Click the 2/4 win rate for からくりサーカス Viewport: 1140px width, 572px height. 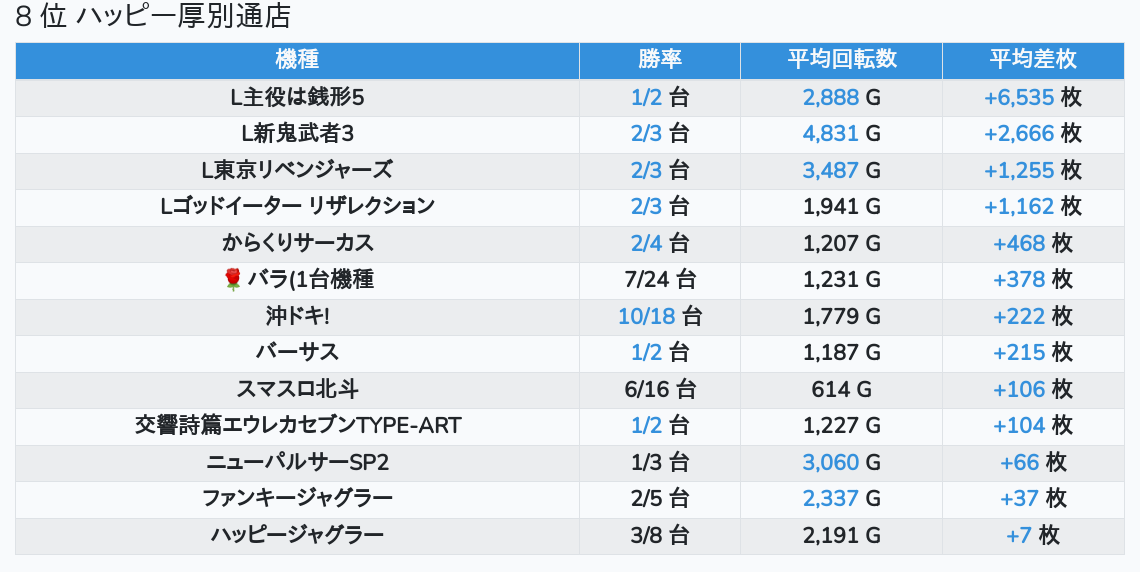tap(647, 243)
